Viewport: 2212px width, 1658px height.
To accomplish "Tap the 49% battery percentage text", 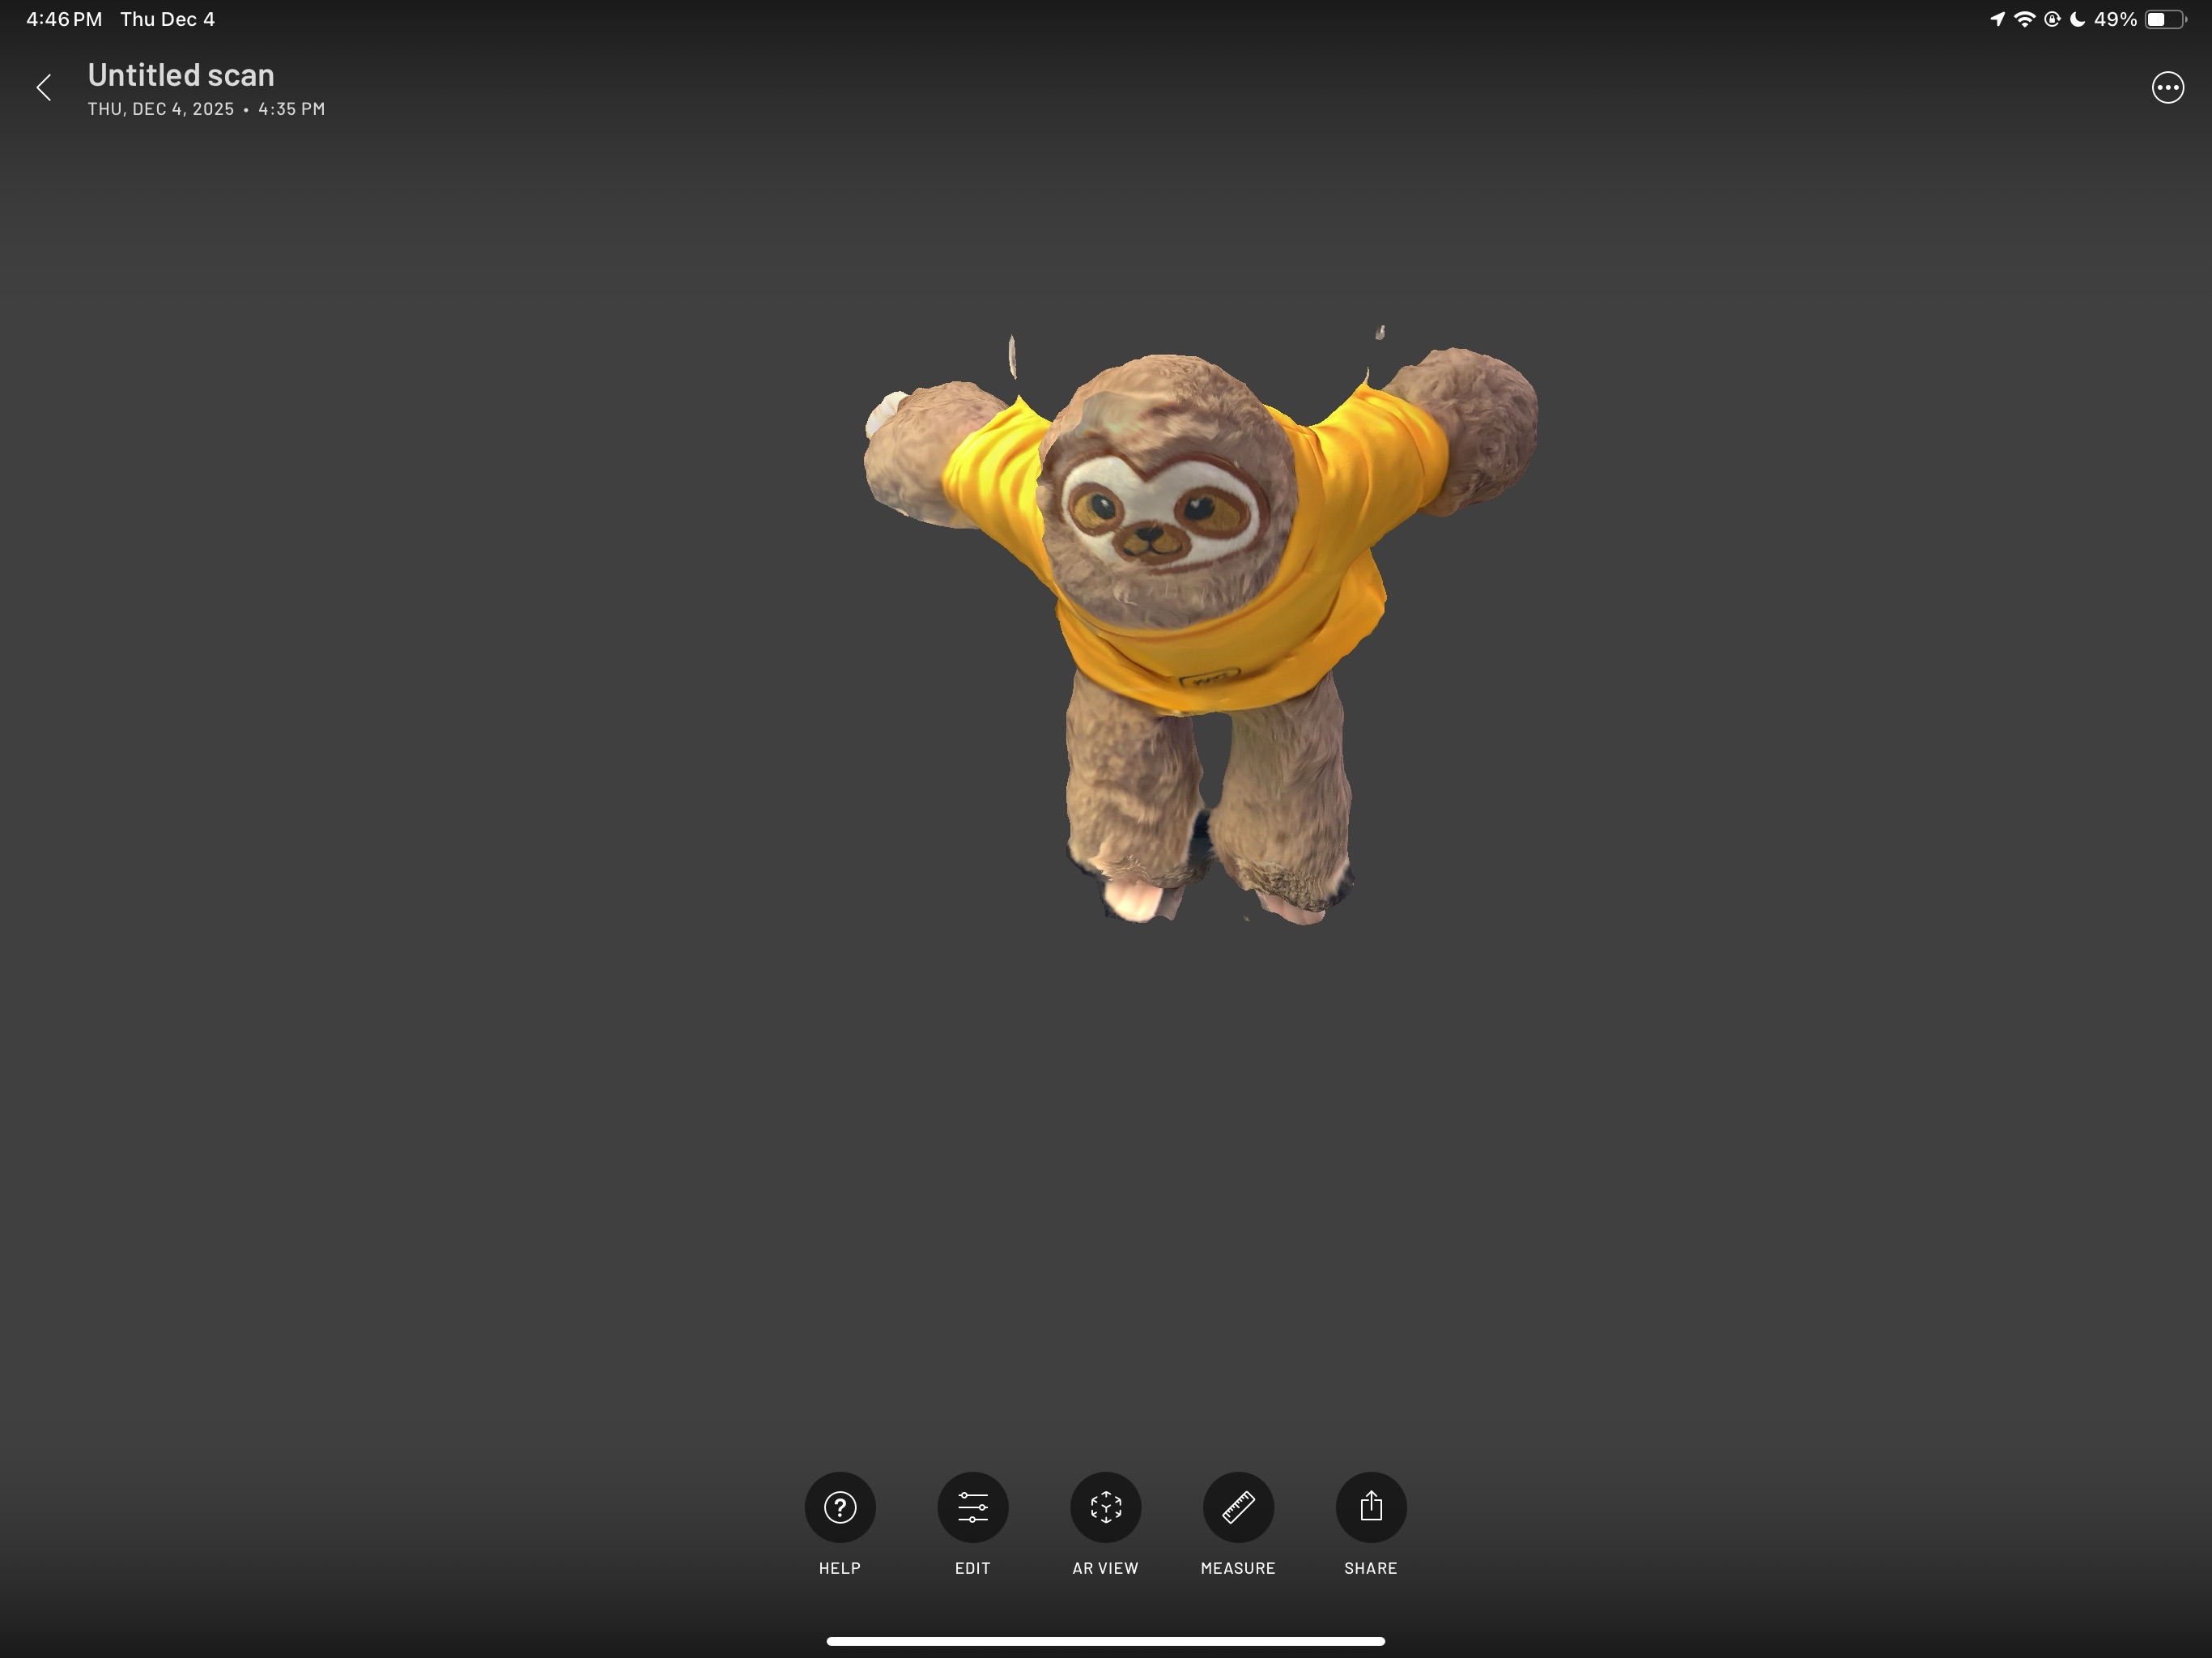I will click(x=2115, y=18).
